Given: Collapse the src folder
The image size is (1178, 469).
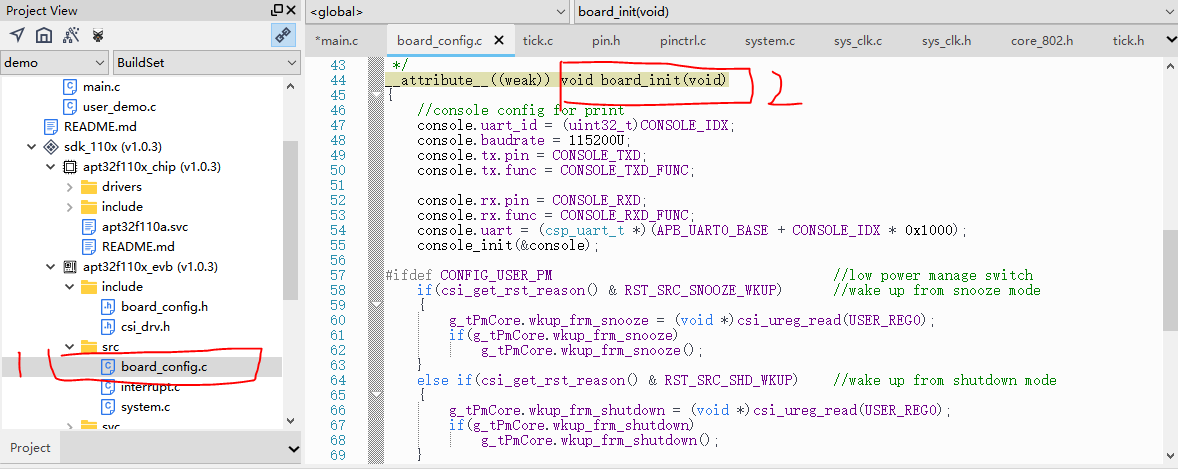Looking at the screenshot, I should click(69, 346).
